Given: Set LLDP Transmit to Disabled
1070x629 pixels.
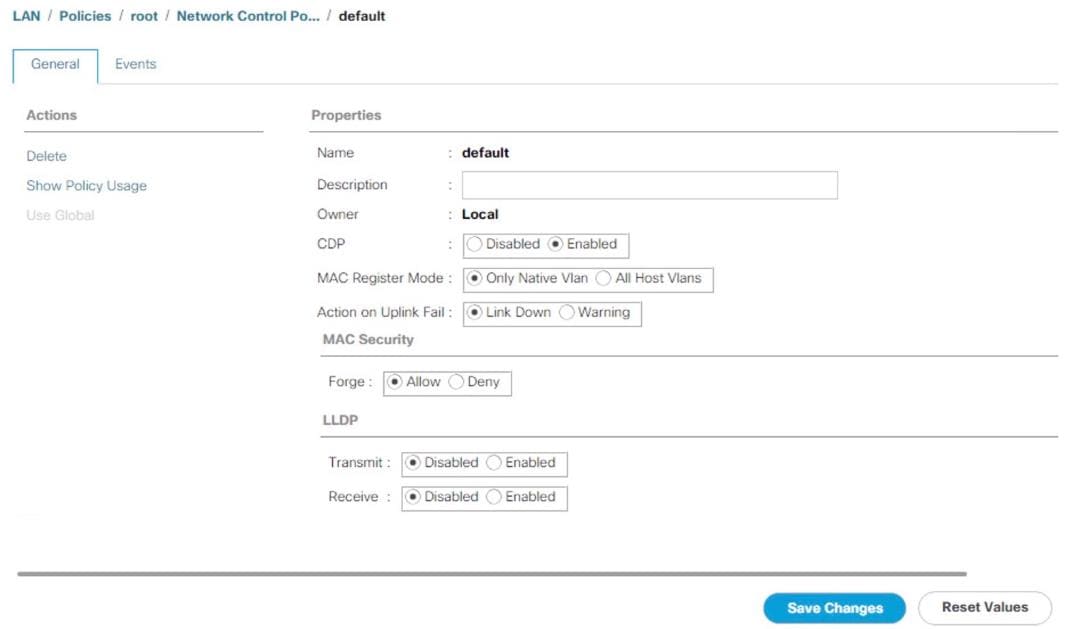Looking at the screenshot, I should (413, 463).
